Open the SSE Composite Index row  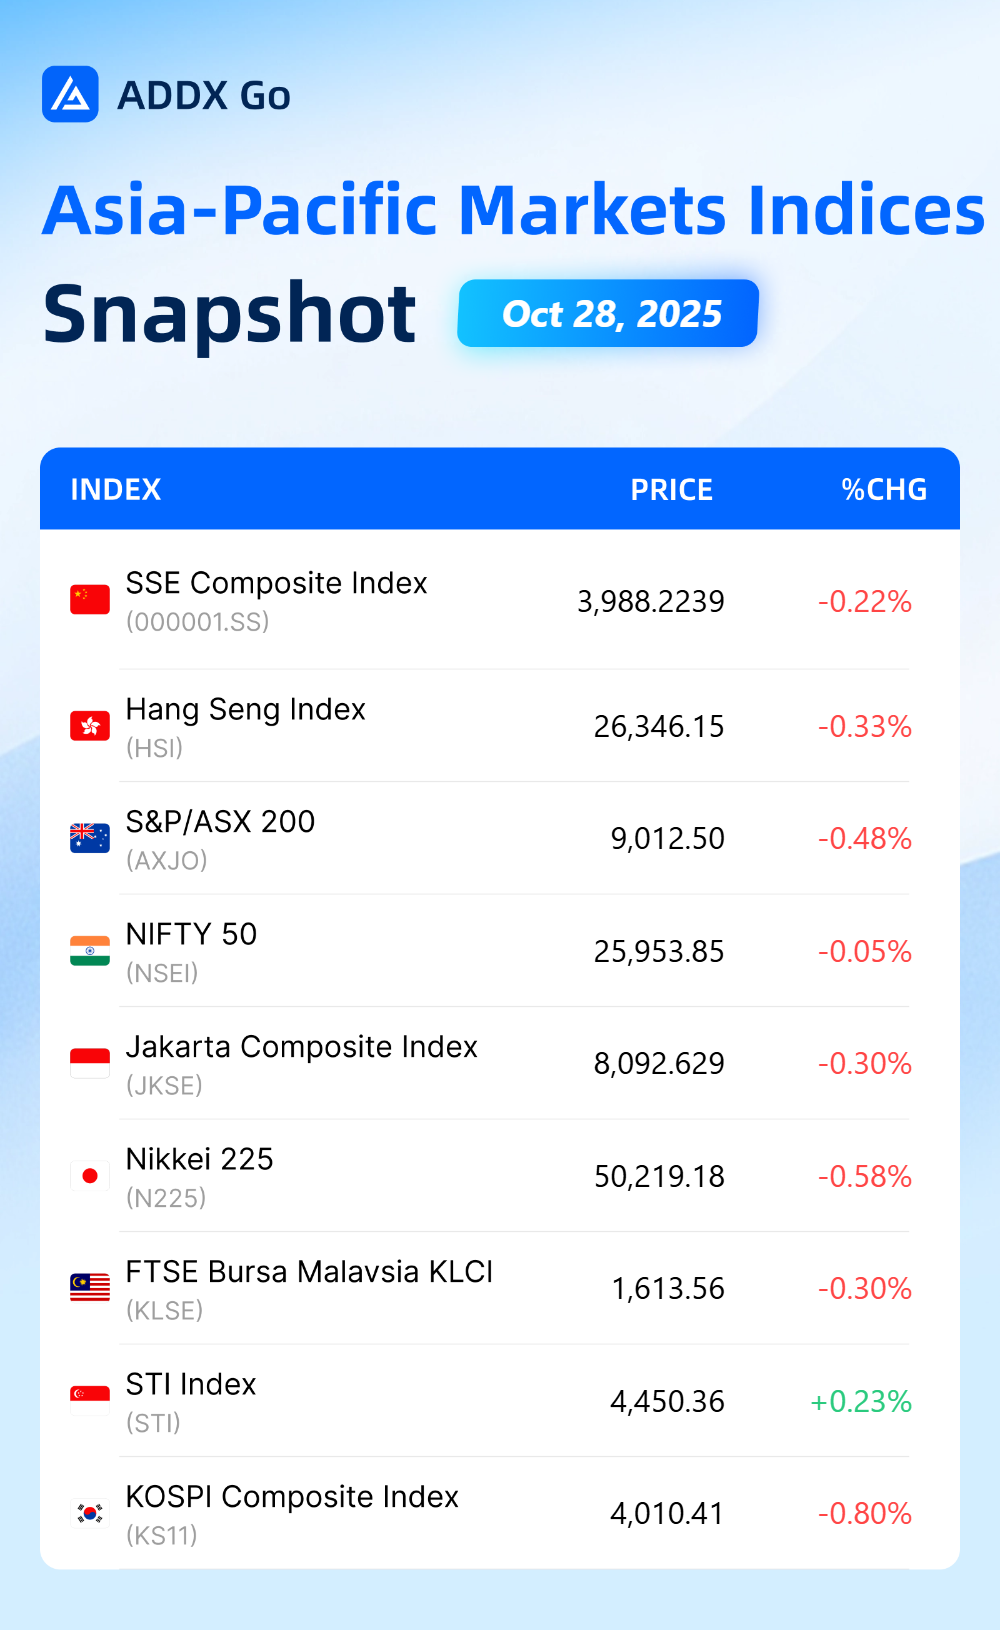pyautogui.click(x=500, y=601)
